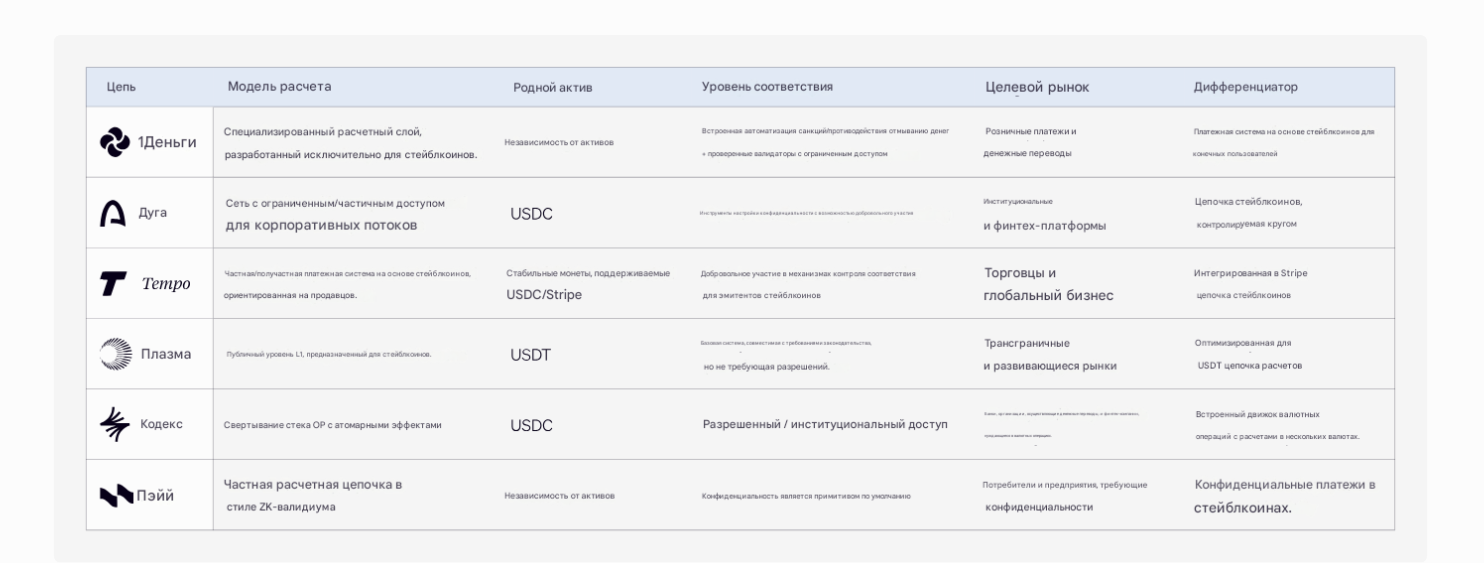Screen dimensions: 1484x563
Task: Click the USDT cell in Плазма row
Action: pyautogui.click(x=531, y=355)
